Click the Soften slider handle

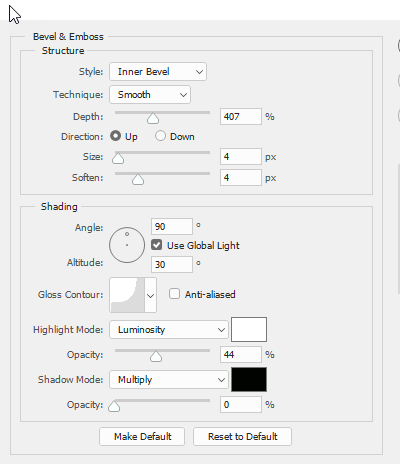[x=138, y=180]
